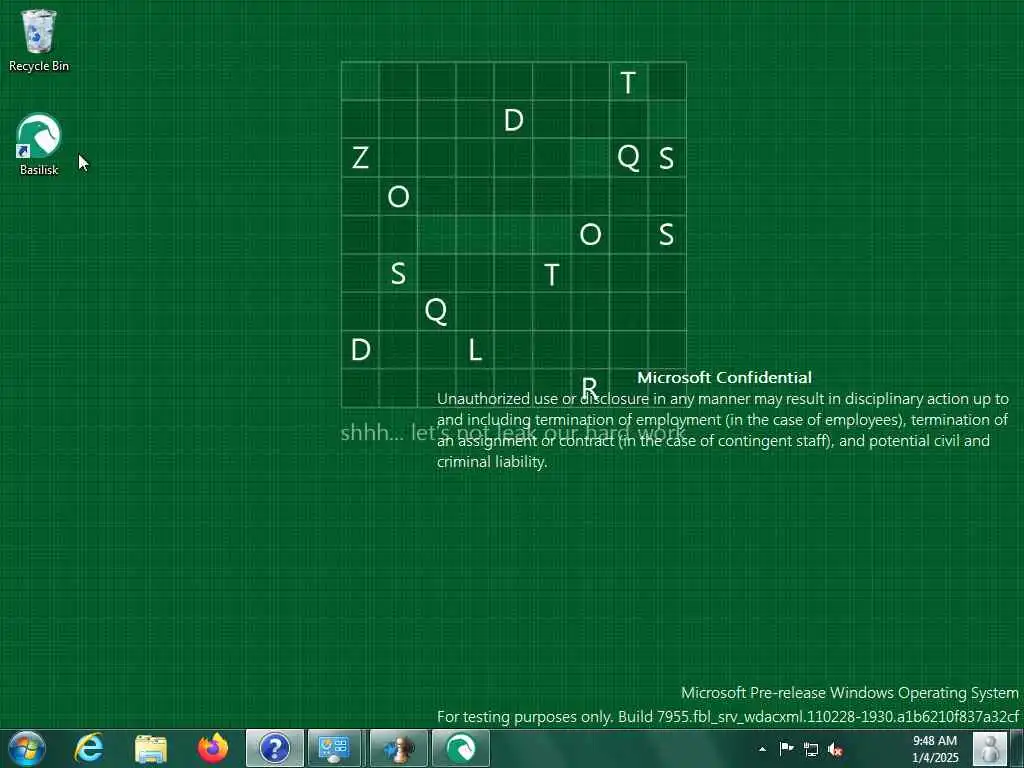Open the network status tray icon
The width and height of the screenshot is (1024, 768).
811,749
